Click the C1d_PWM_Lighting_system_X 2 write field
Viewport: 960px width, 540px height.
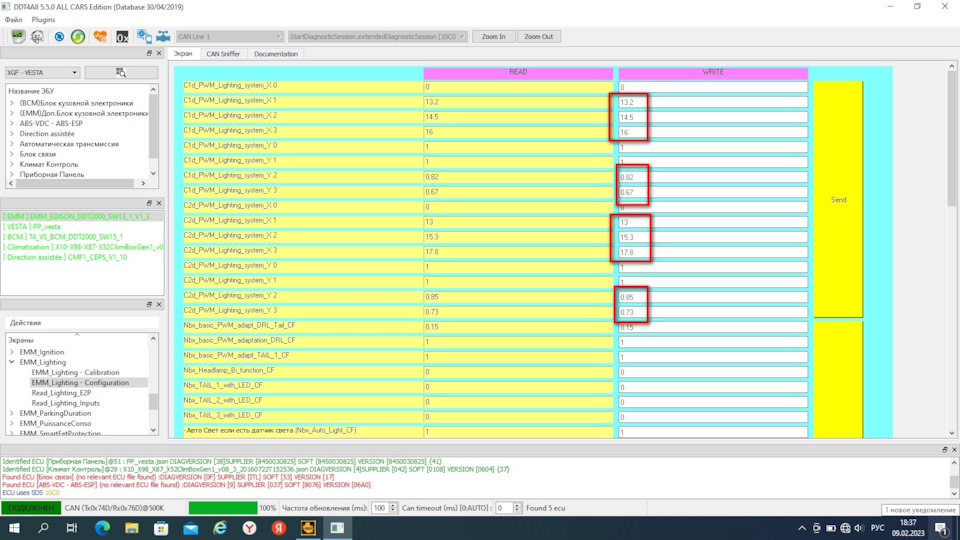[712, 117]
